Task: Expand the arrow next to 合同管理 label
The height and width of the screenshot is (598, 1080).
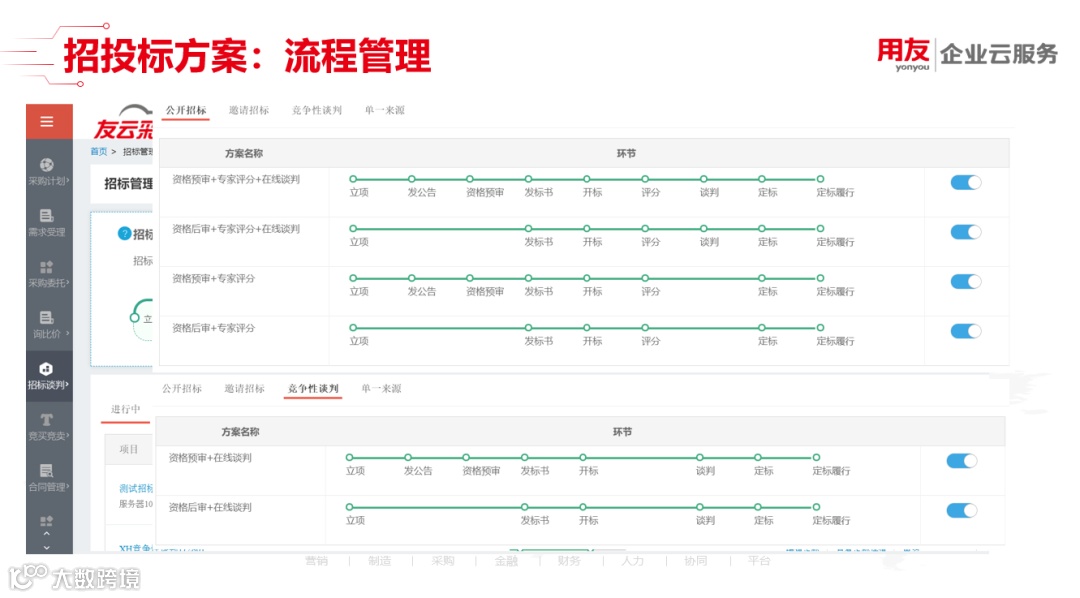Action: (x=68, y=486)
